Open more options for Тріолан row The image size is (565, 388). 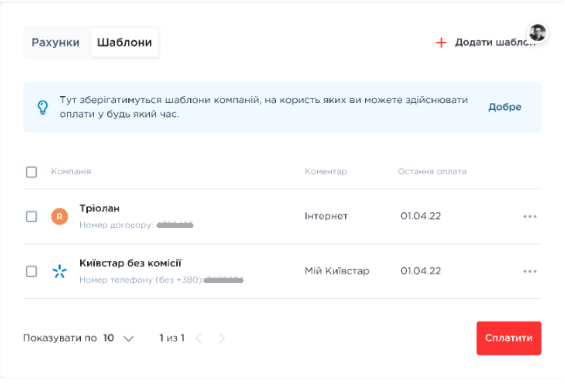(530, 217)
